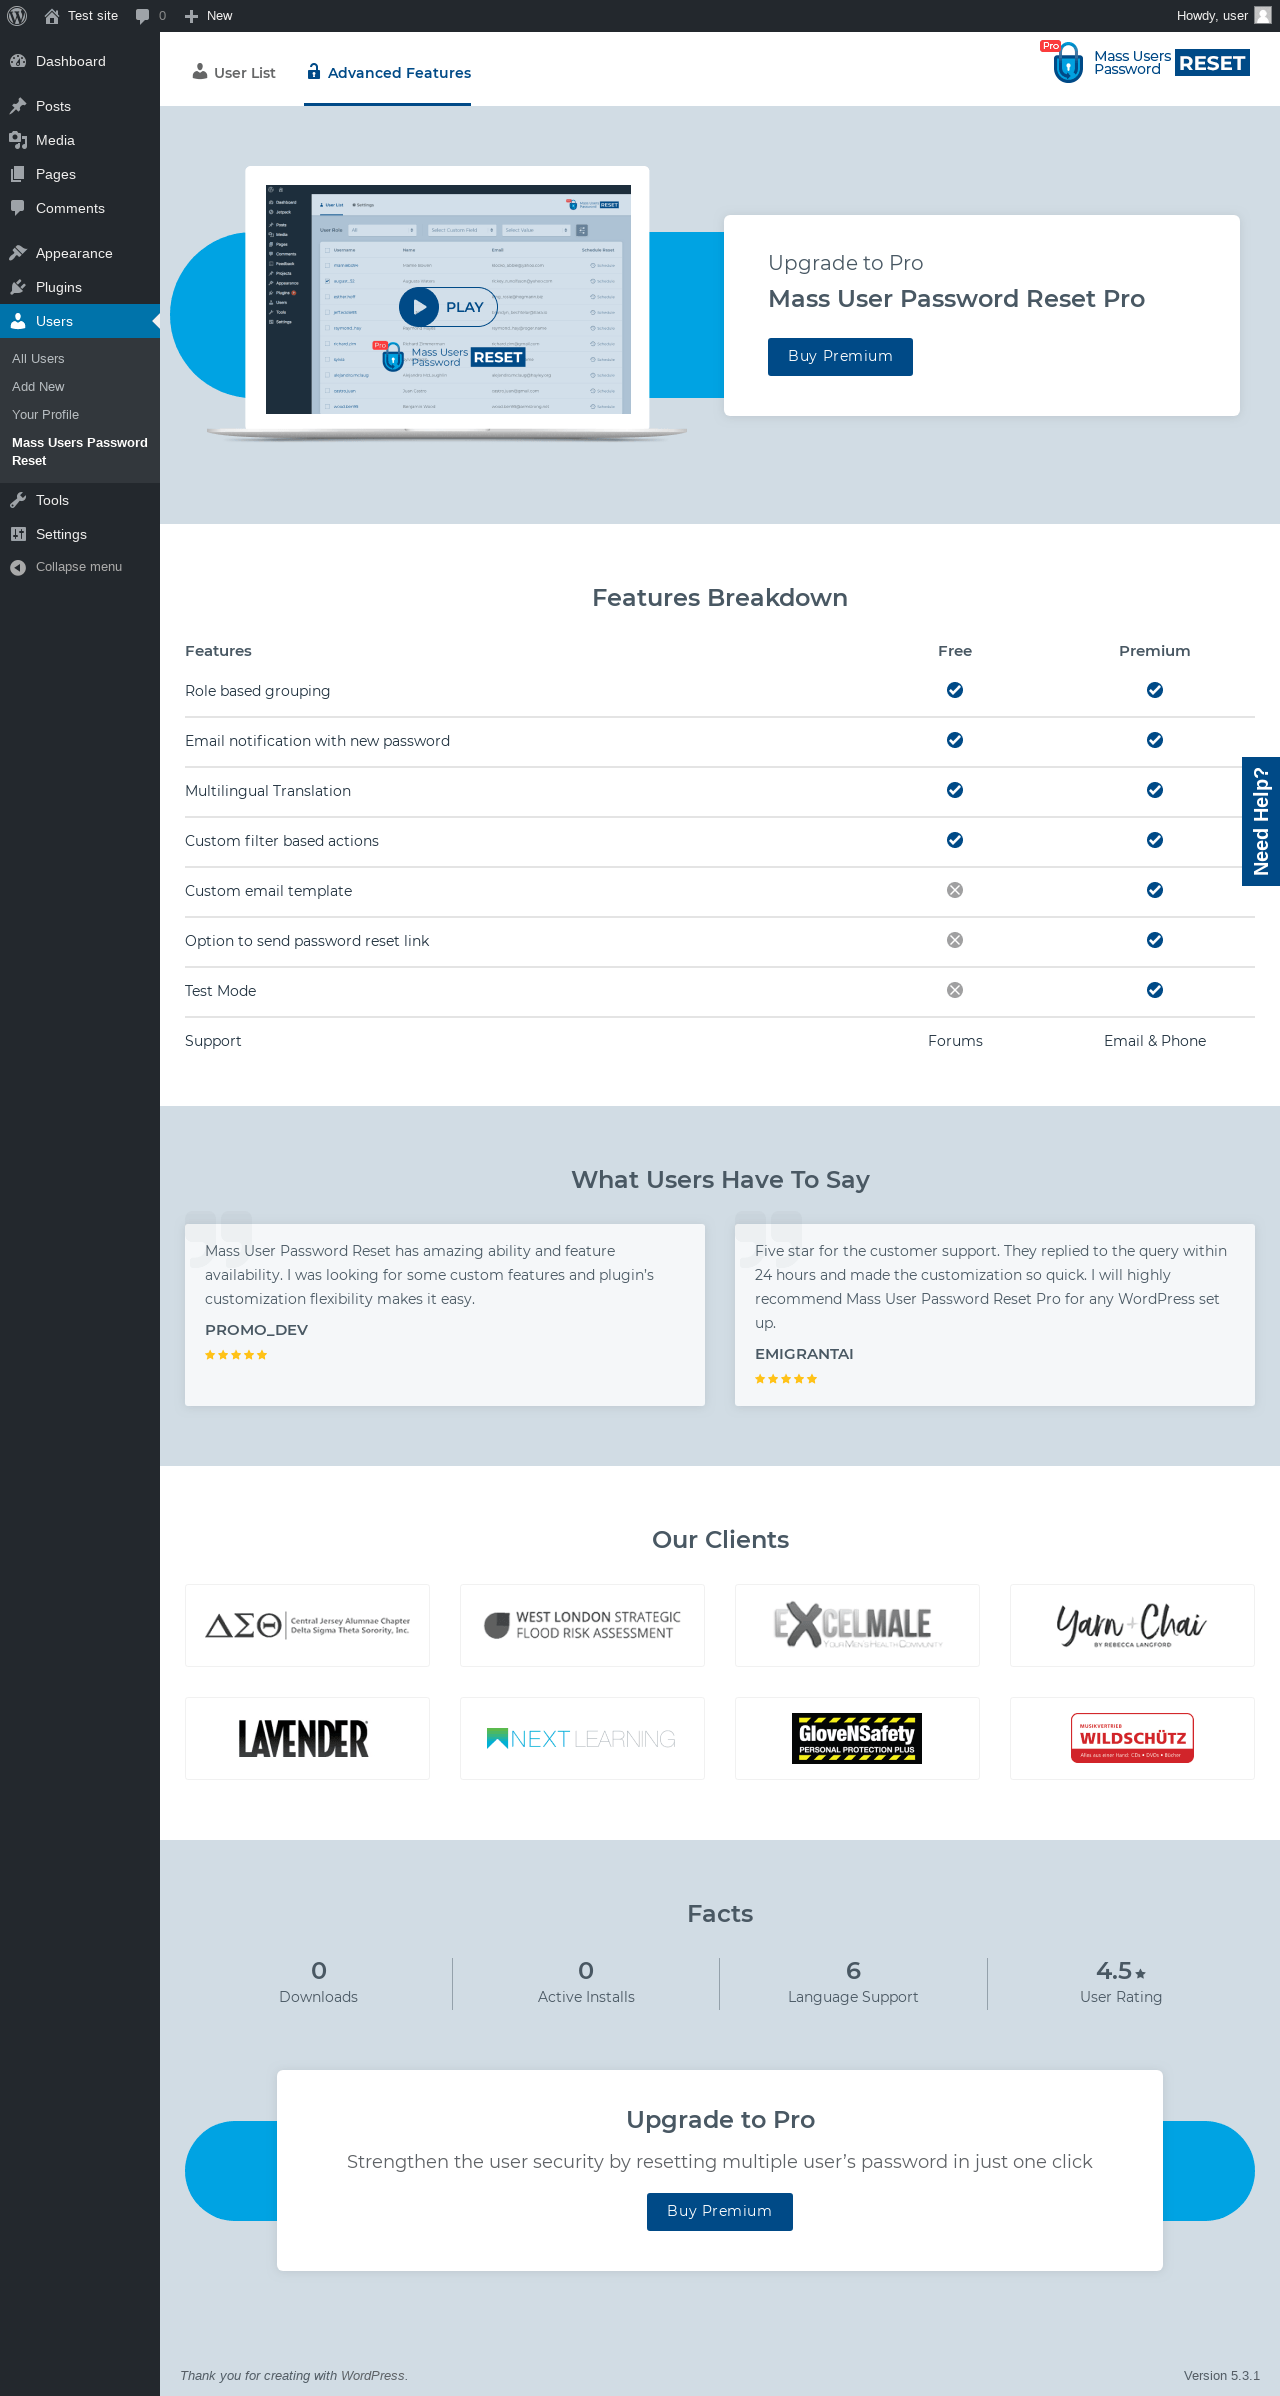Open the Howdy user avatar
This screenshot has height=2396, width=1280.
click(x=1263, y=15)
